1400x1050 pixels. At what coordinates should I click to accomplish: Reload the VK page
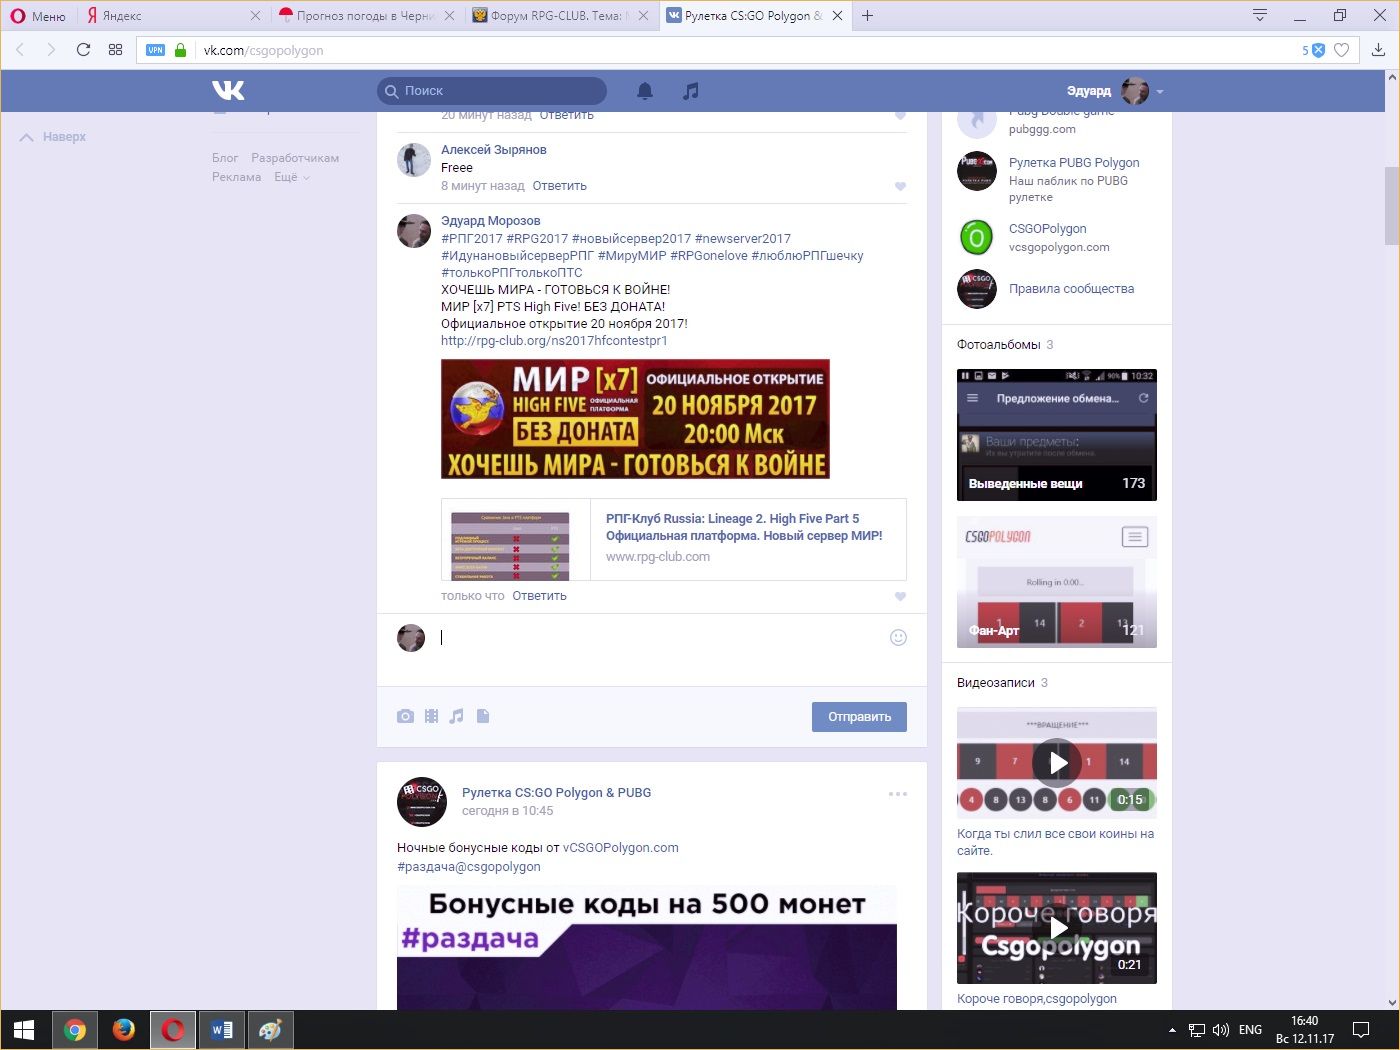tap(83, 50)
